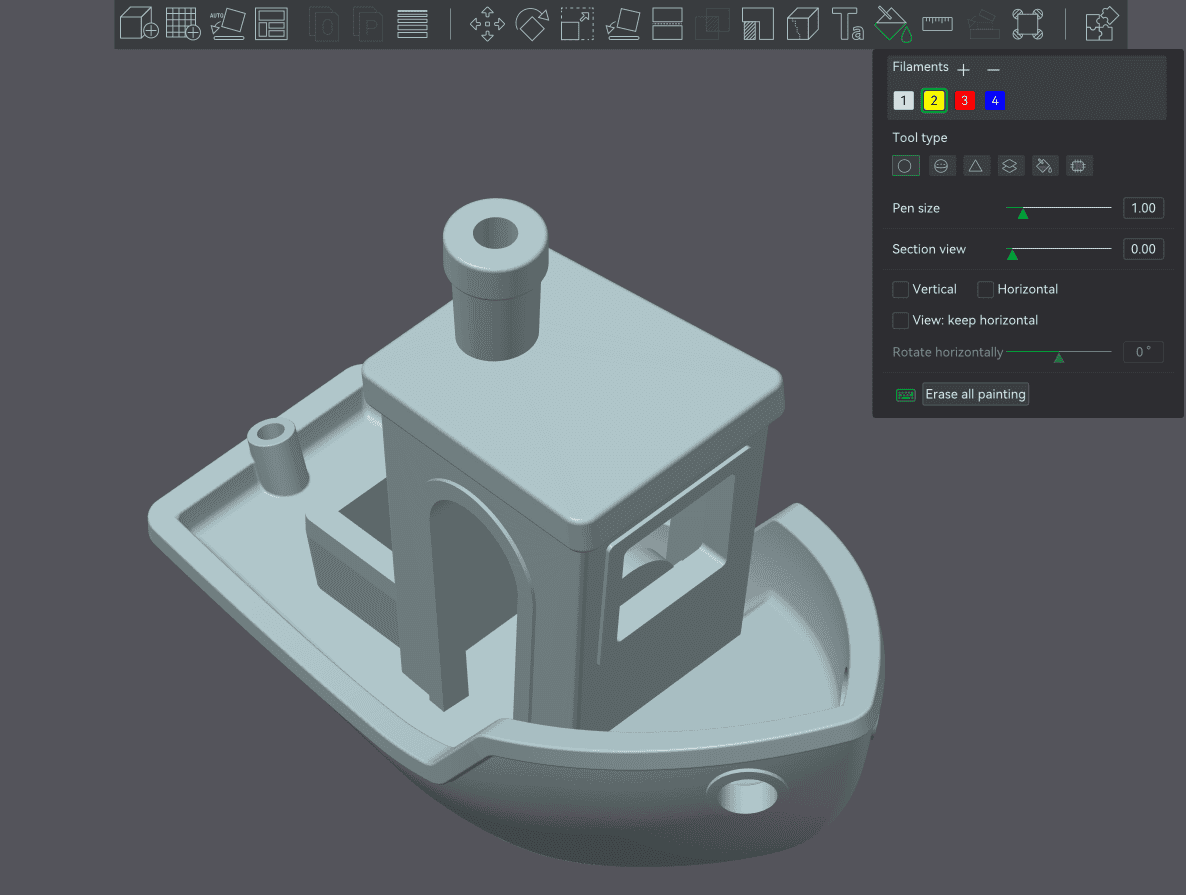The width and height of the screenshot is (1186, 895).
Task: Choose the Fill bucket tool type
Action: [x=1043, y=166]
